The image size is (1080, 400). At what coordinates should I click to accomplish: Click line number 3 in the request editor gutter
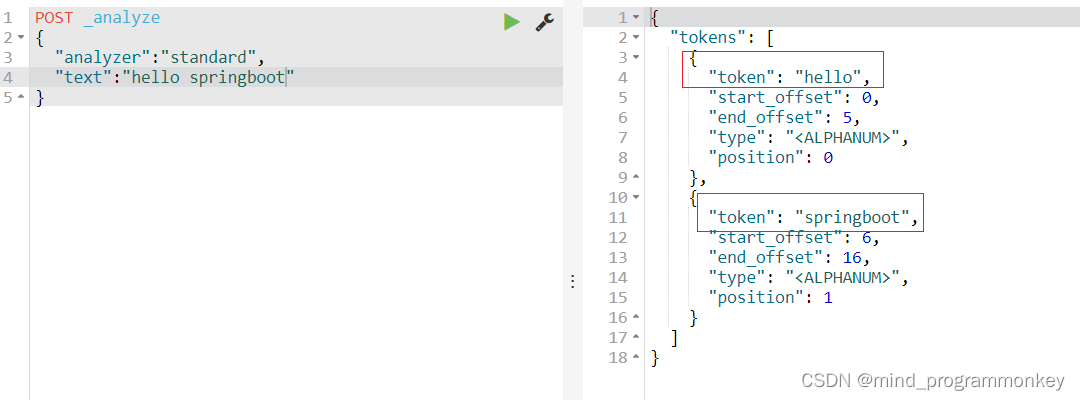pyautogui.click(x=8, y=58)
